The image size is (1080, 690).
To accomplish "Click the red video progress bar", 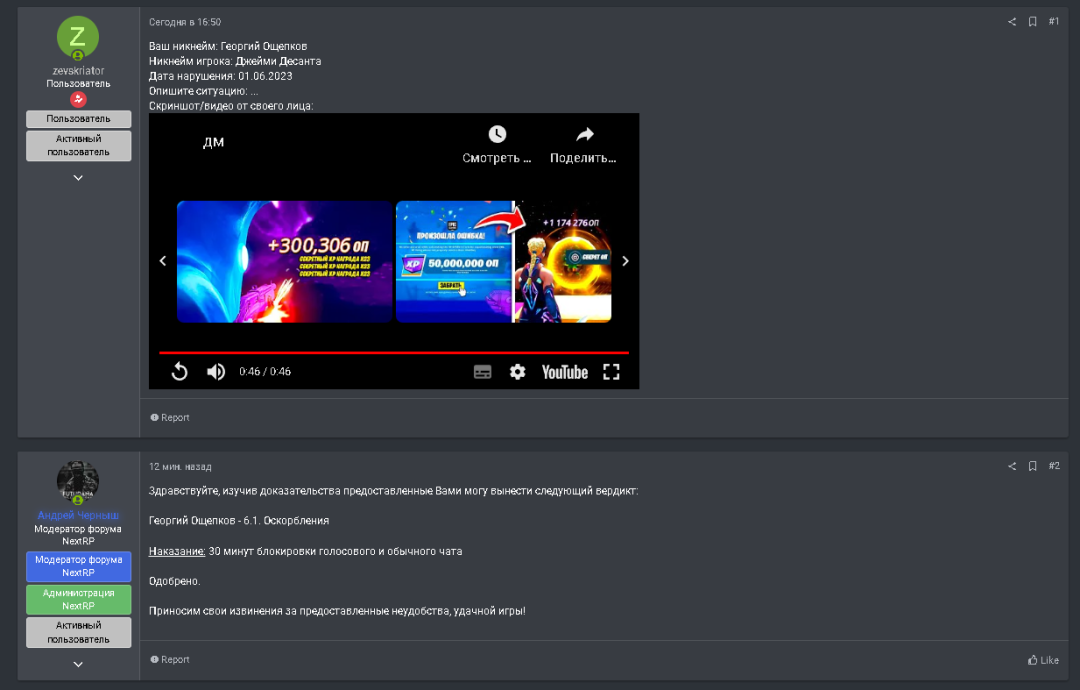I will (x=394, y=353).
